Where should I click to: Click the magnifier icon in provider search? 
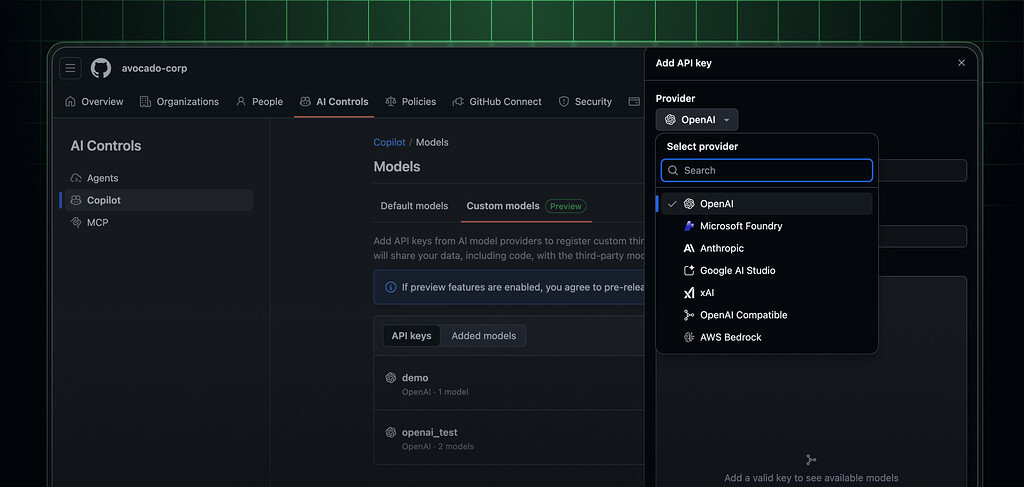click(673, 170)
